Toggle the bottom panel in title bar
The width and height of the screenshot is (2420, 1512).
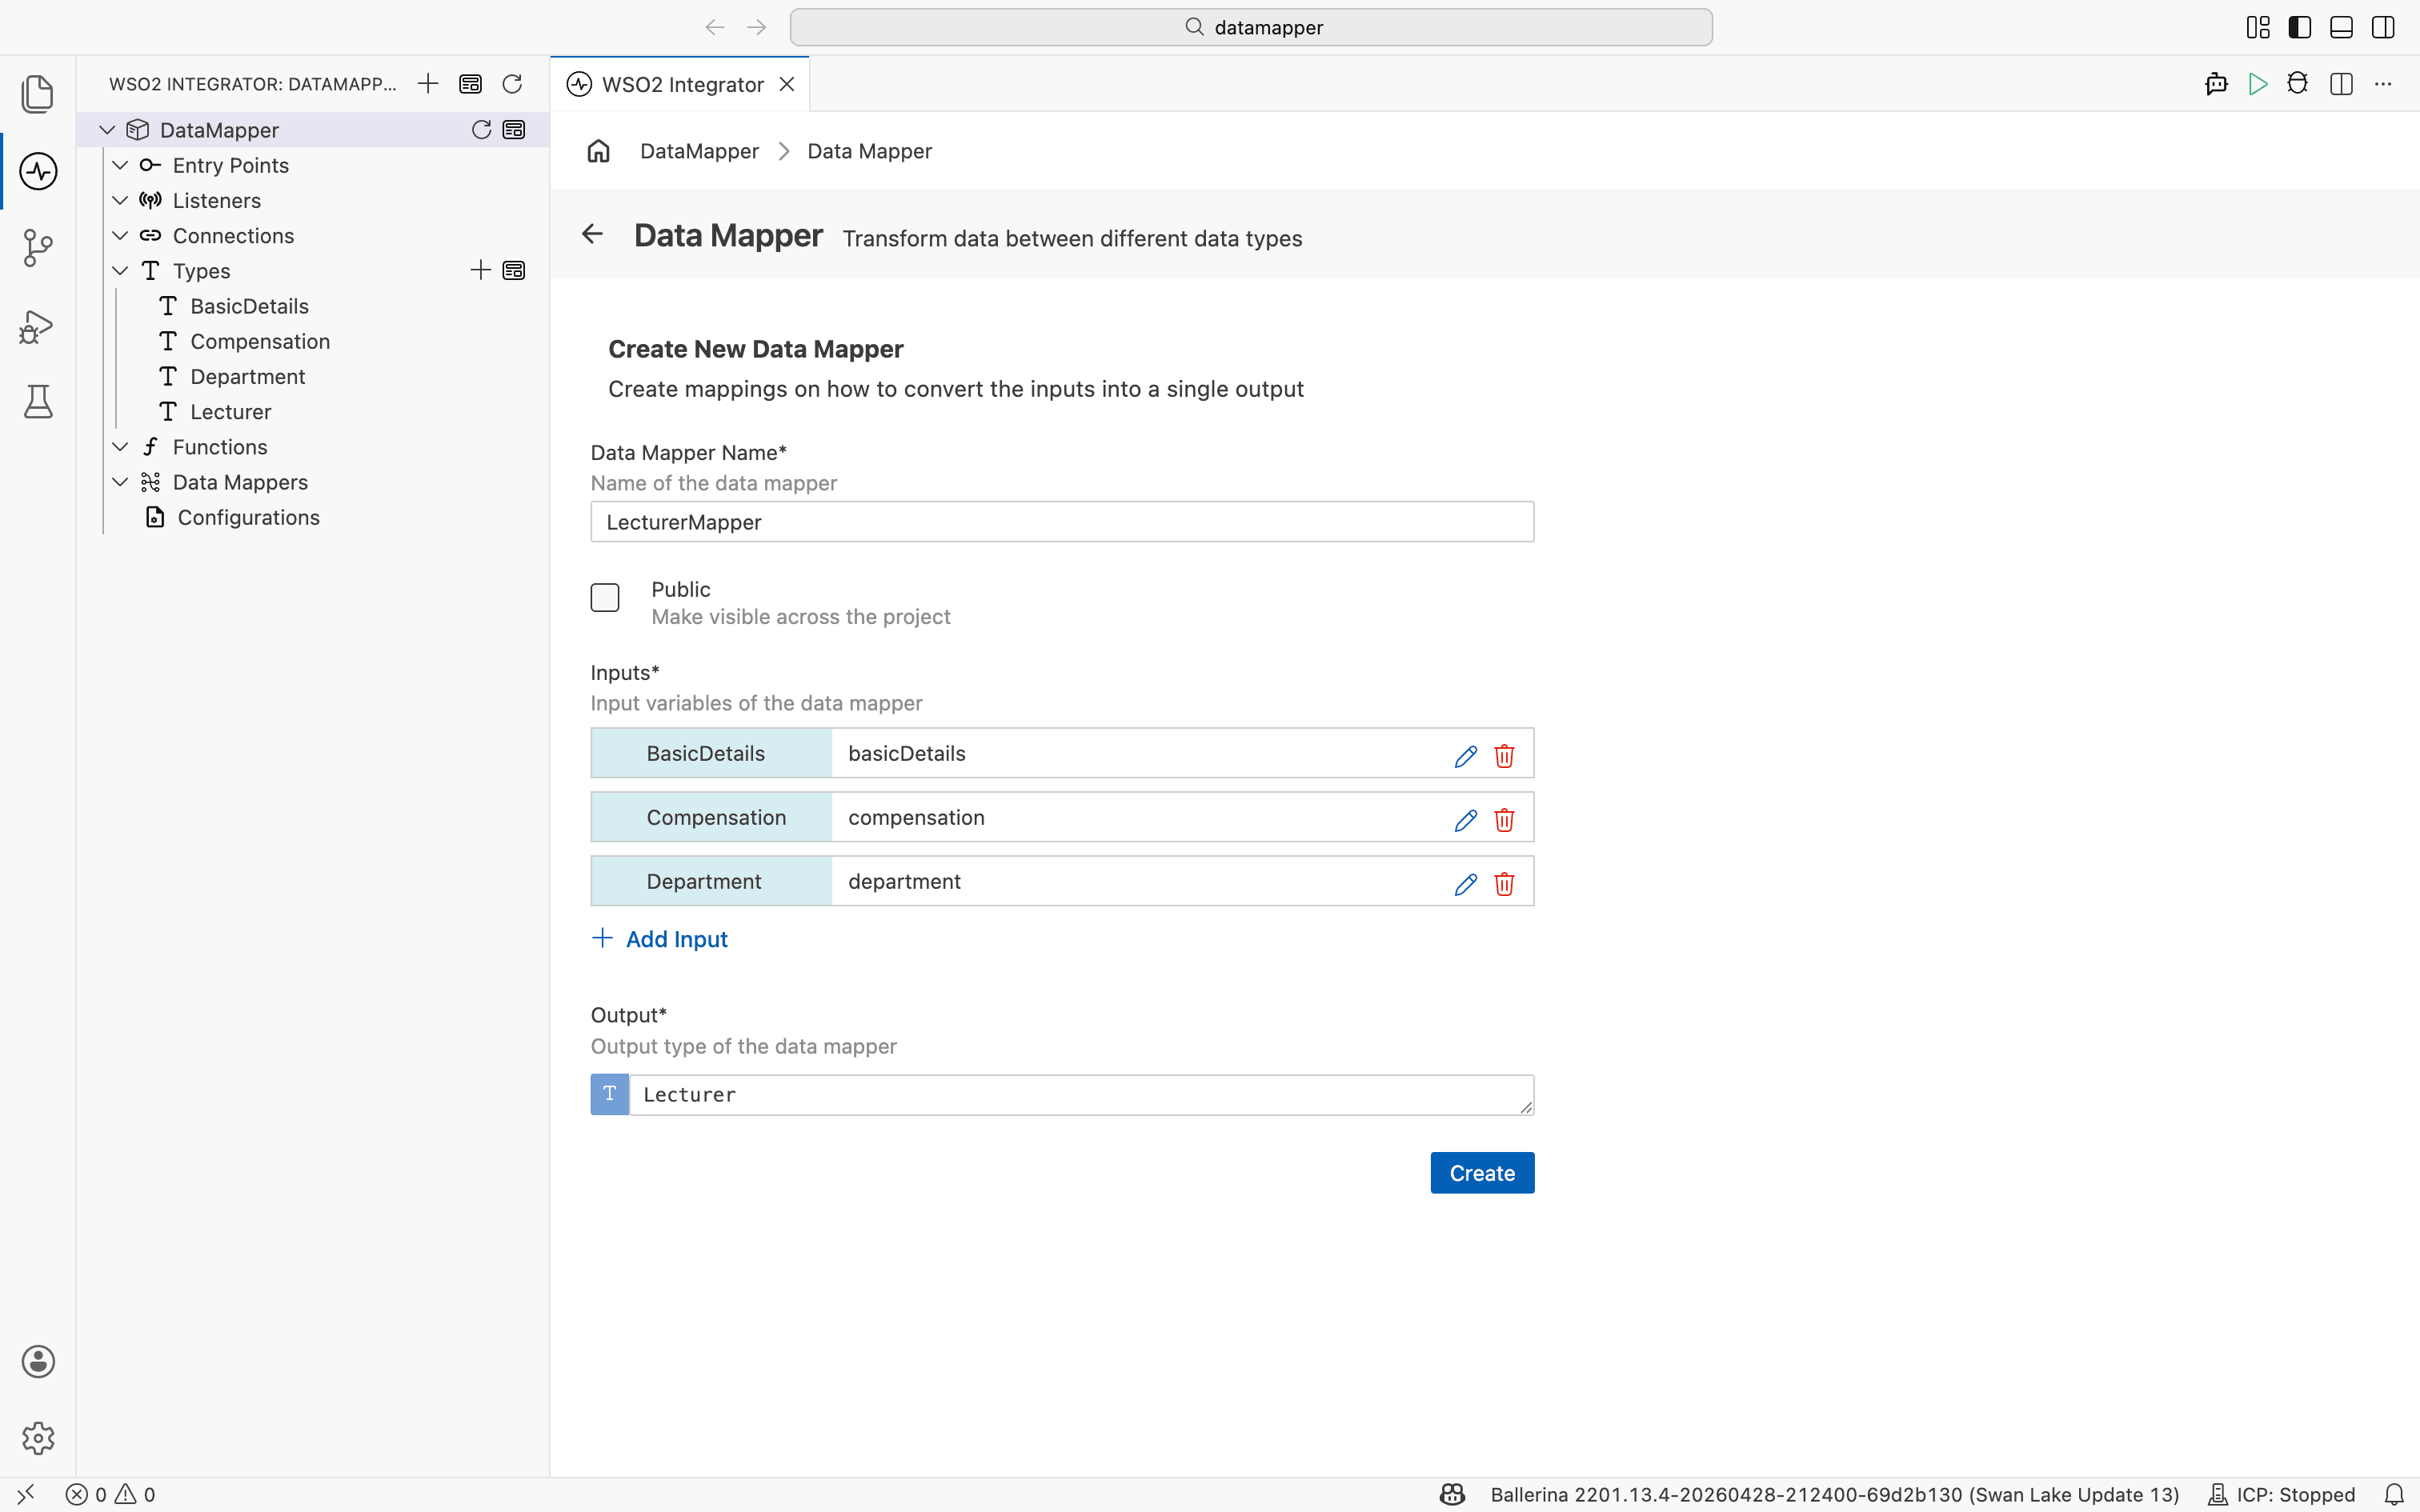pyautogui.click(x=2341, y=27)
